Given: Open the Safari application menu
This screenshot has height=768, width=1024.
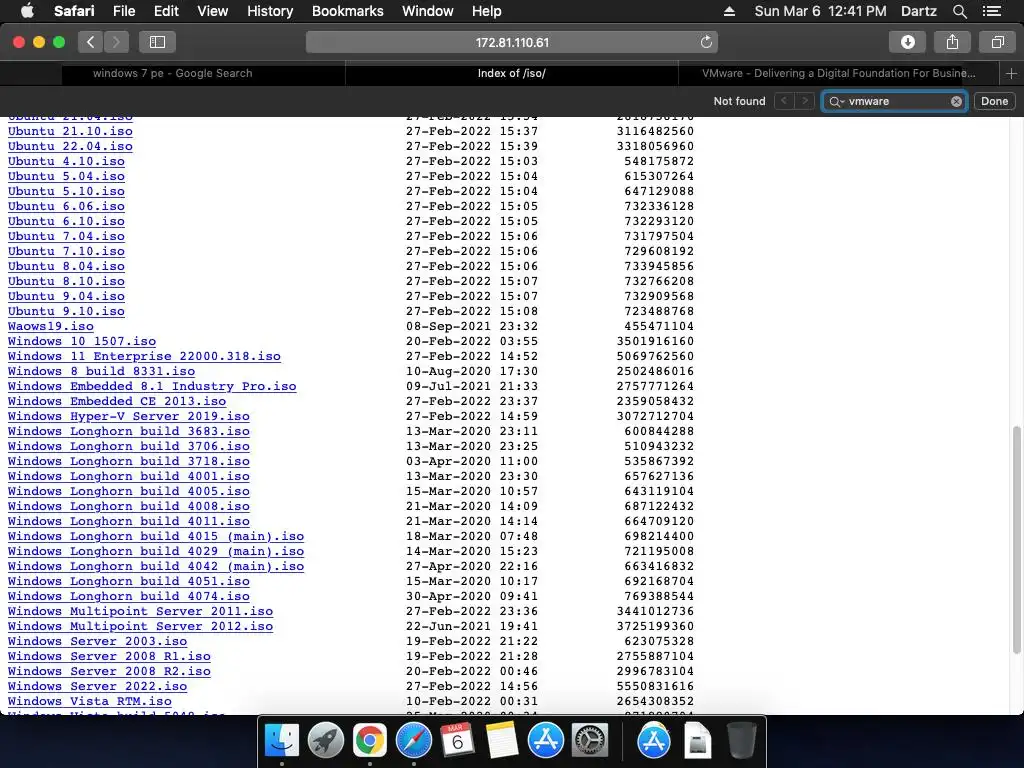Looking at the screenshot, I should tap(74, 11).
